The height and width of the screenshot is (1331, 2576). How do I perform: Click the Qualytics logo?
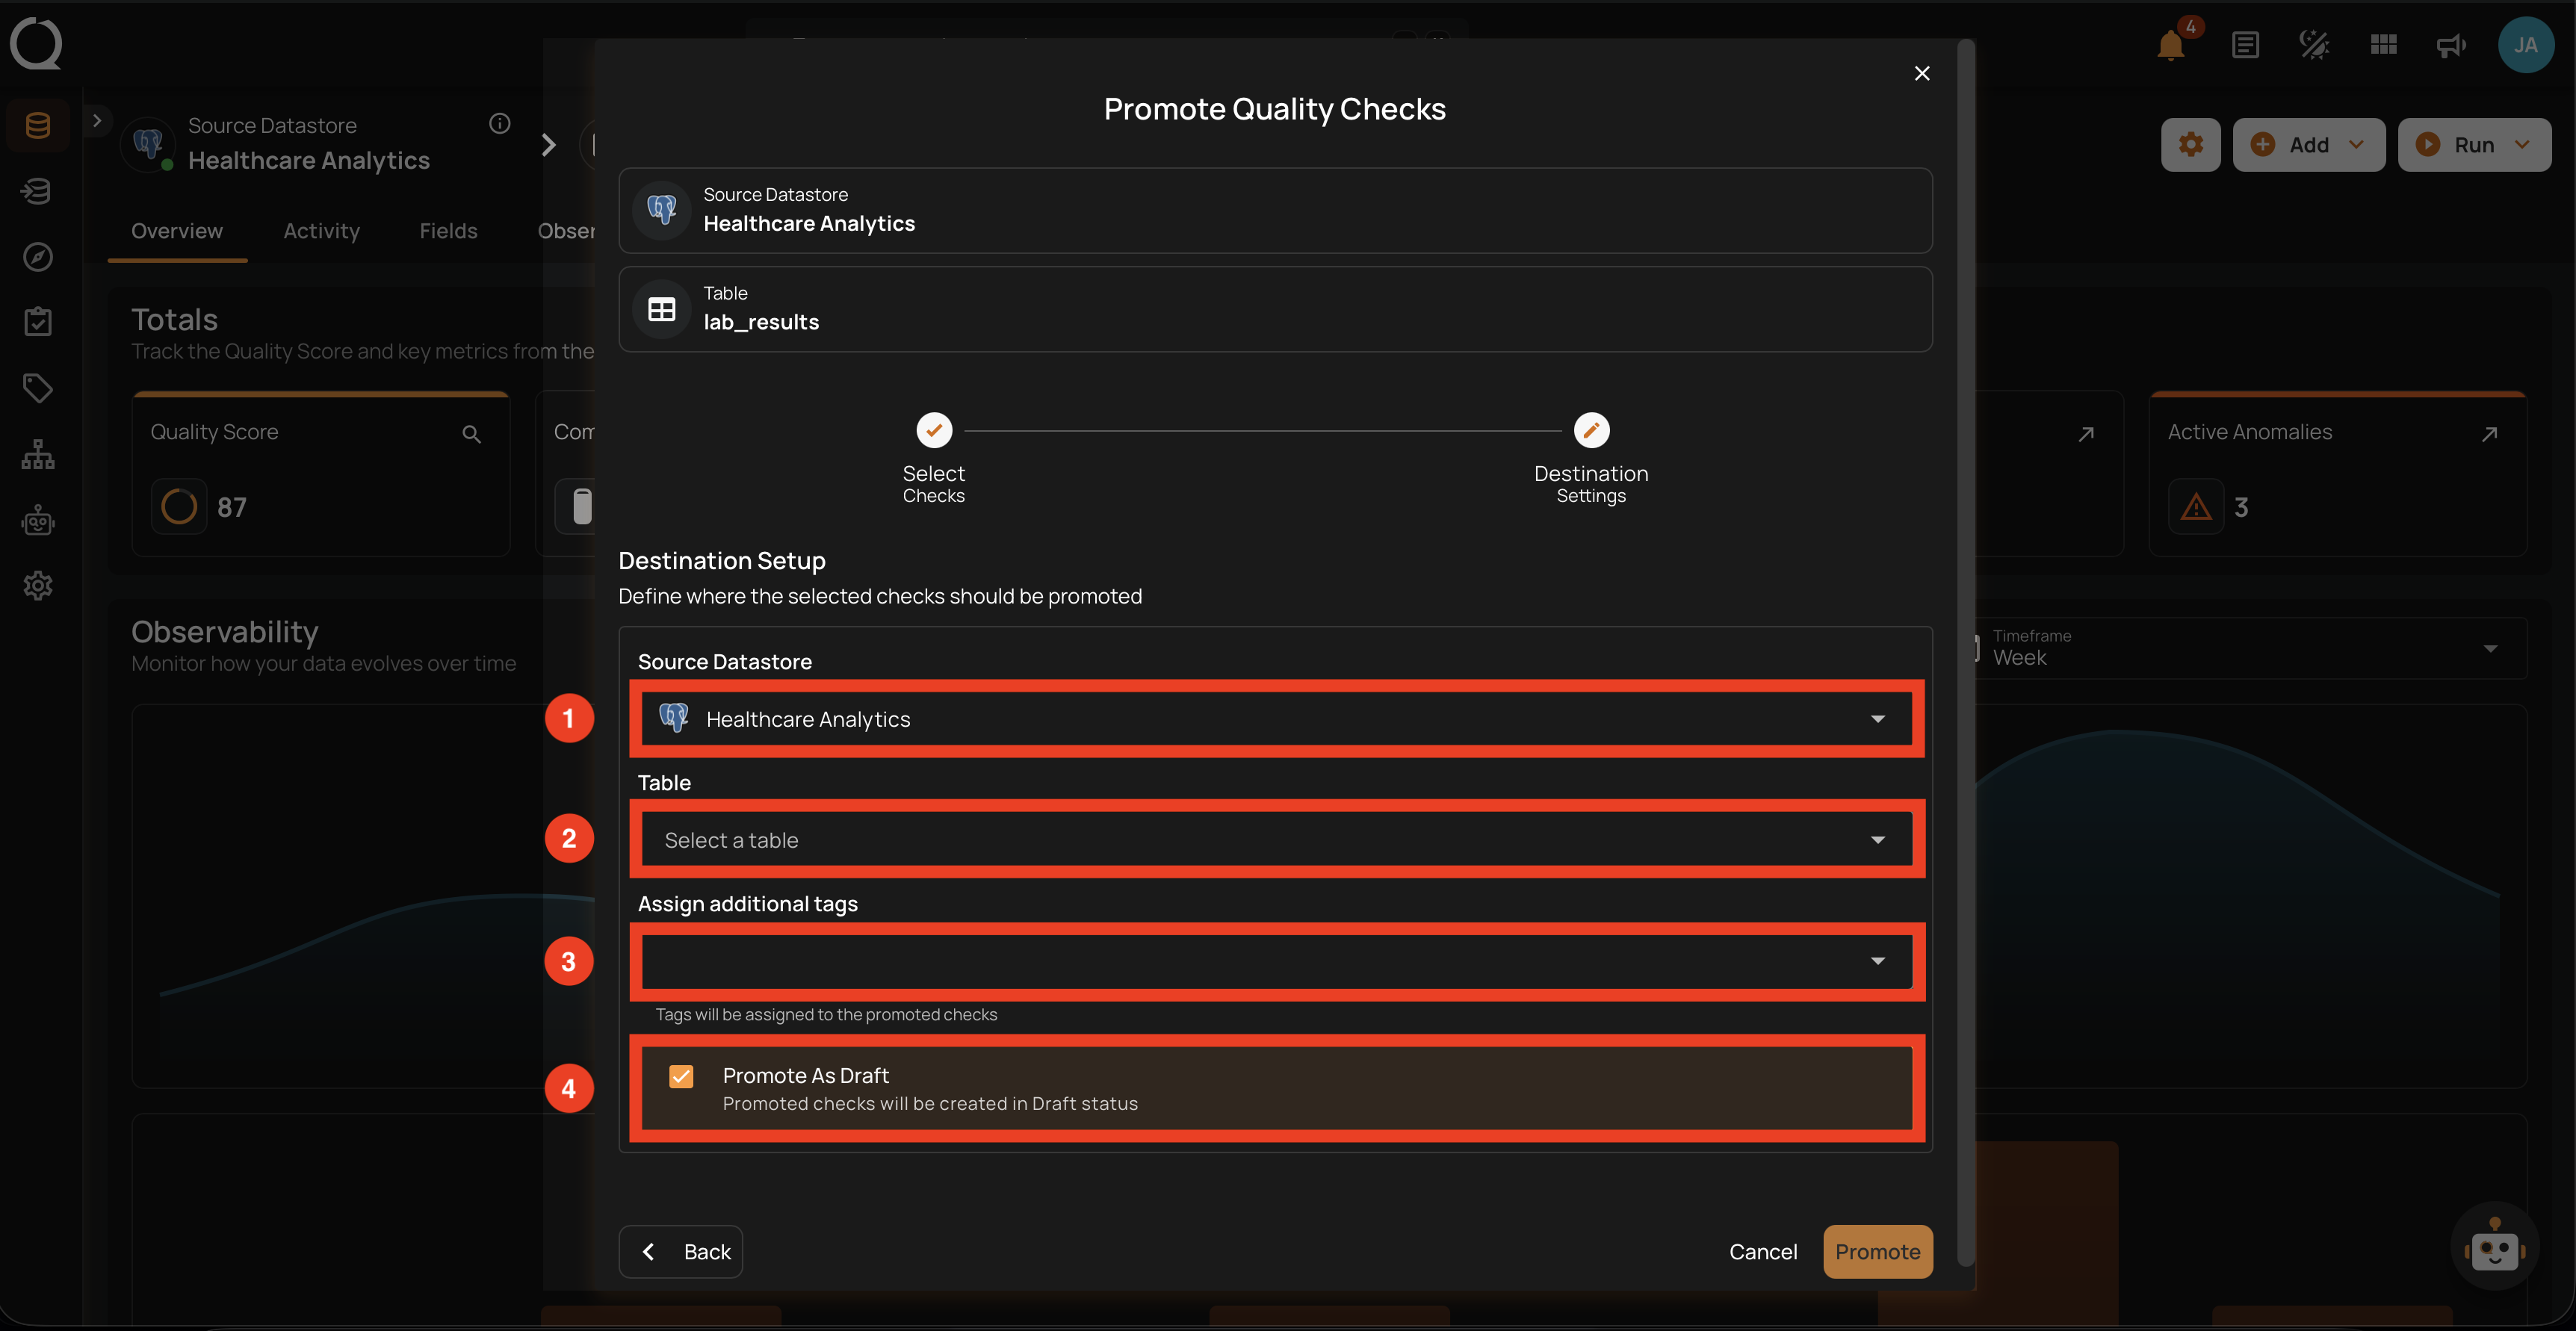point(36,44)
